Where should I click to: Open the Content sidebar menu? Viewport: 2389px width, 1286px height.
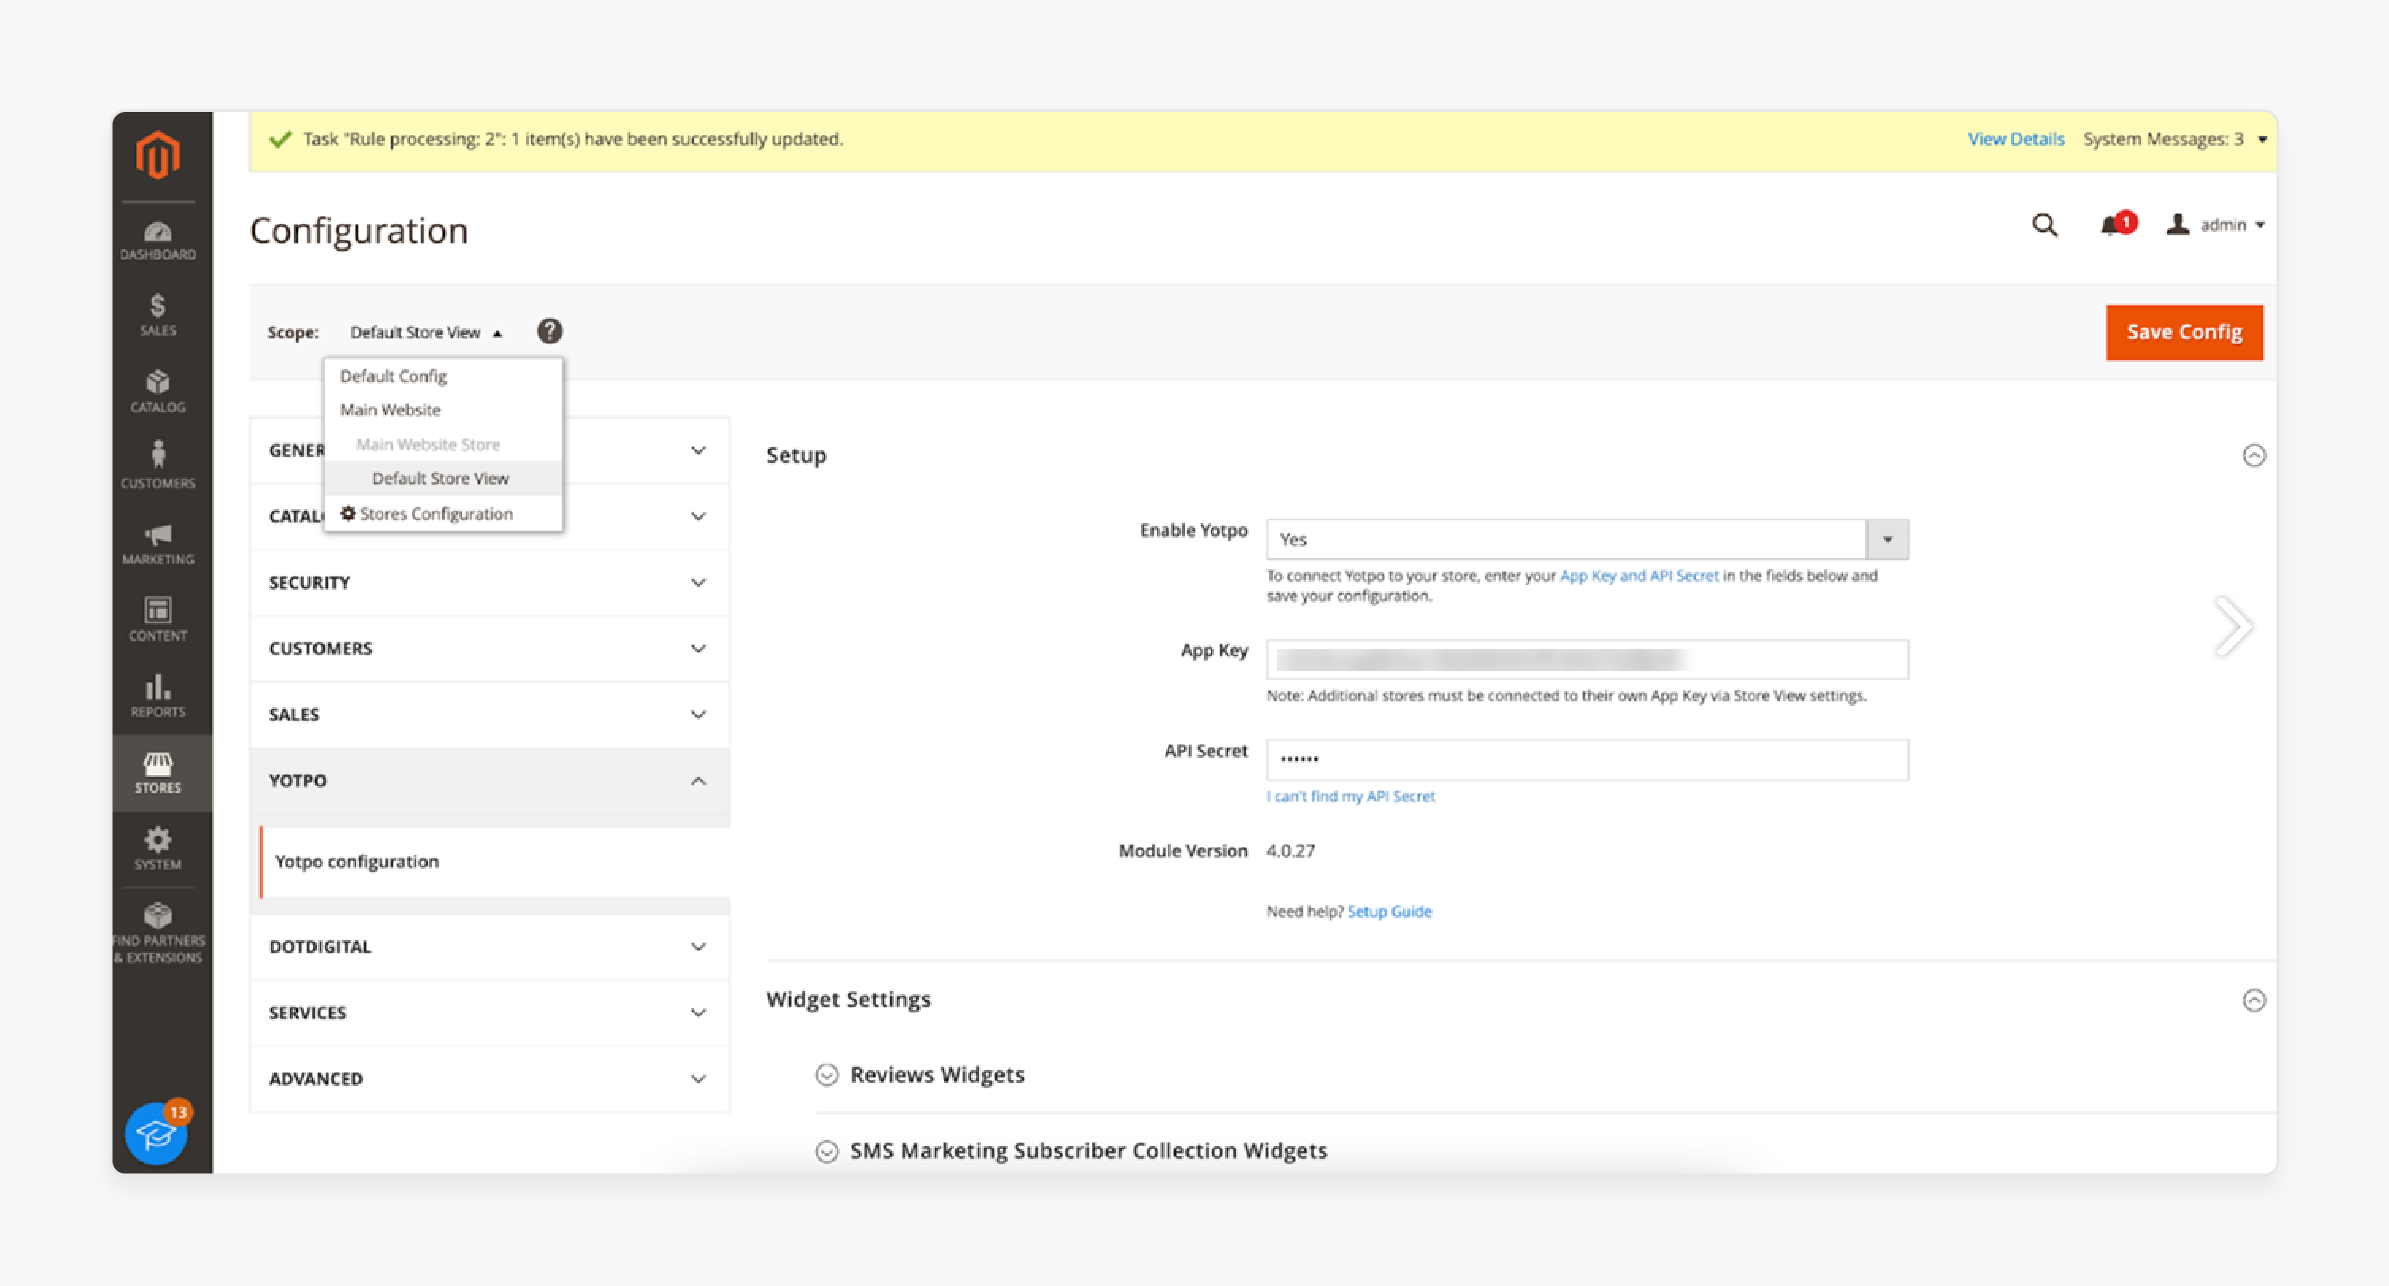coord(158,620)
